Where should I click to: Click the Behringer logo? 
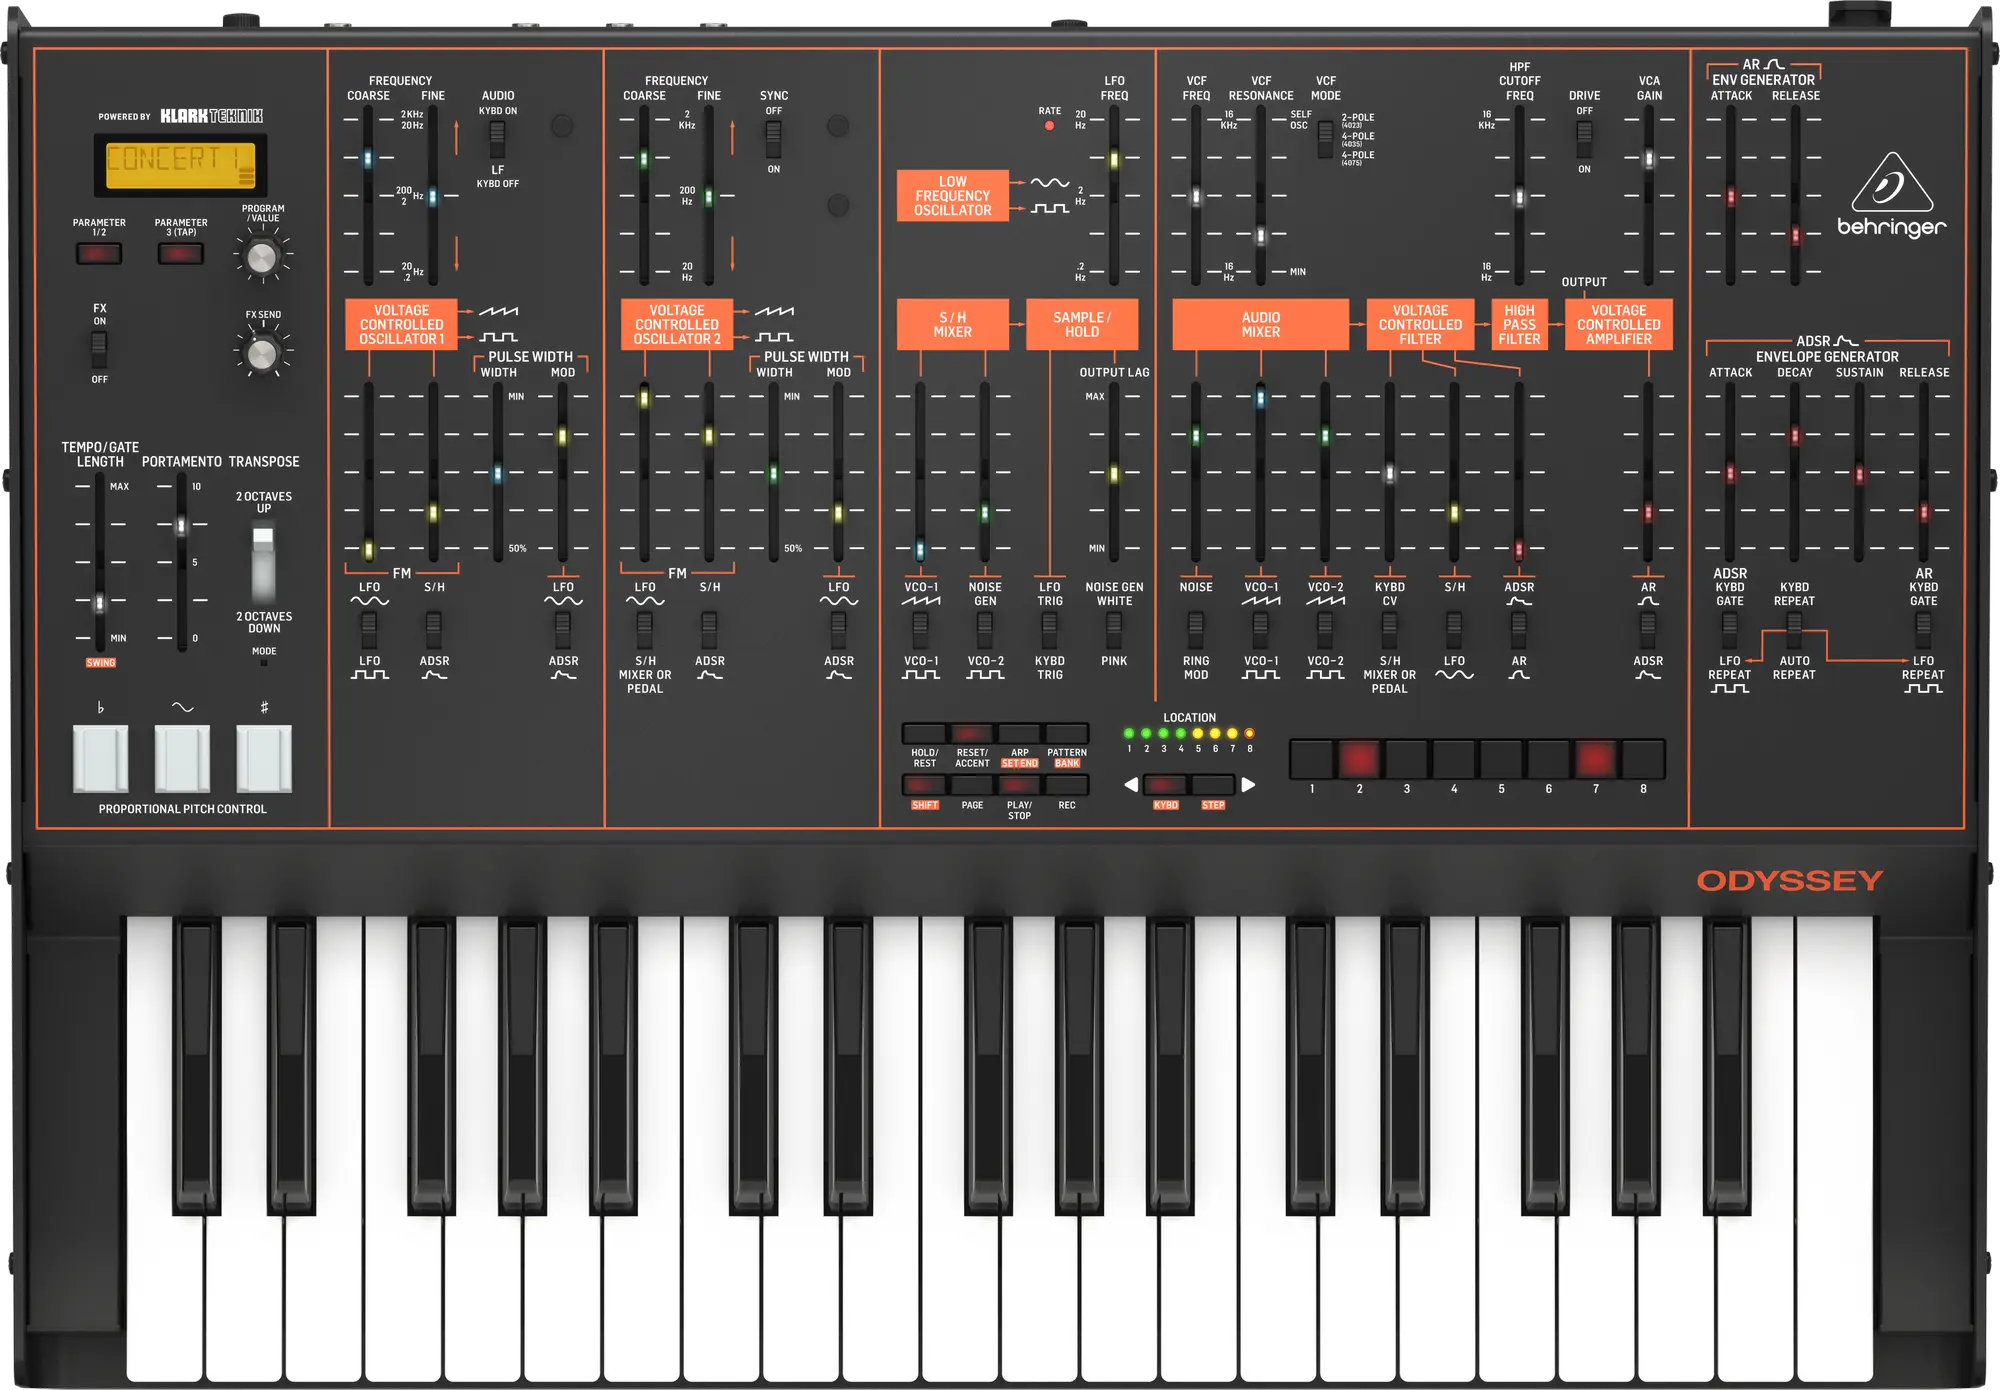coord(1891,195)
